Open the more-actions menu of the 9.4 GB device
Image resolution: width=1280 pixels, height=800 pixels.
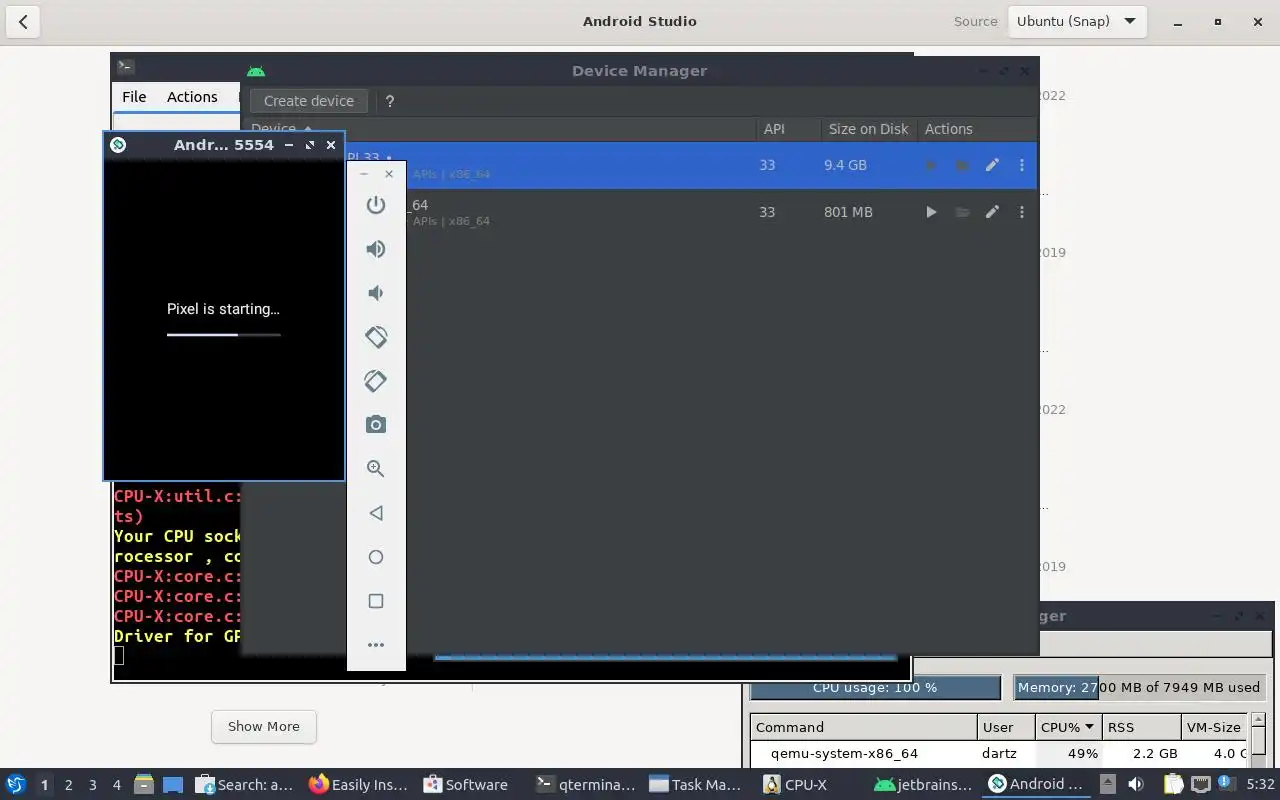pyautogui.click(x=1022, y=165)
